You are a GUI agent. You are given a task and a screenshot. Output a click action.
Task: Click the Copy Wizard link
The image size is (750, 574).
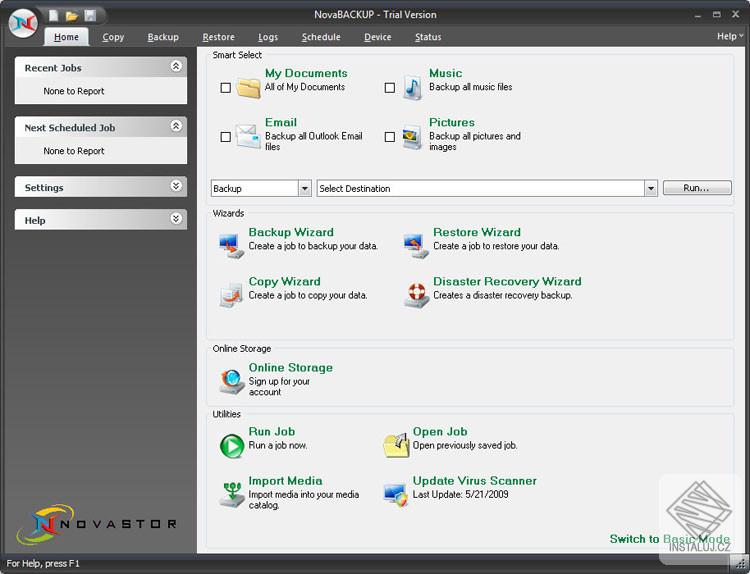coord(285,282)
